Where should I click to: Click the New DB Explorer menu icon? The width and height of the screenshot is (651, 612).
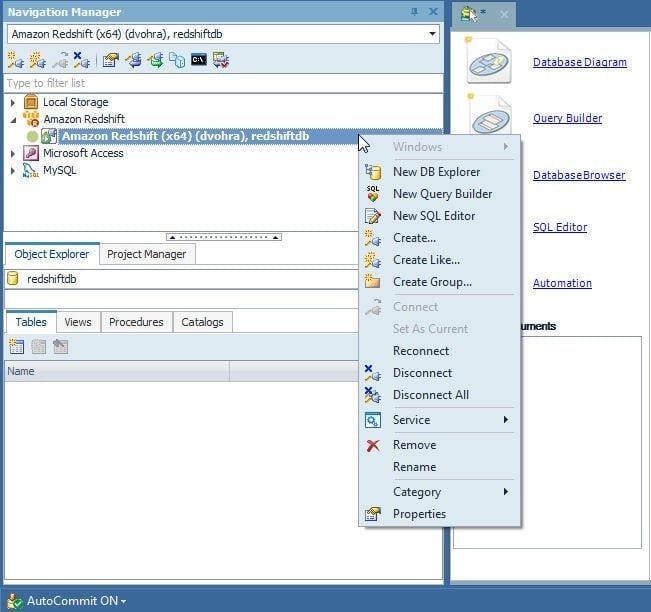tap(373, 172)
